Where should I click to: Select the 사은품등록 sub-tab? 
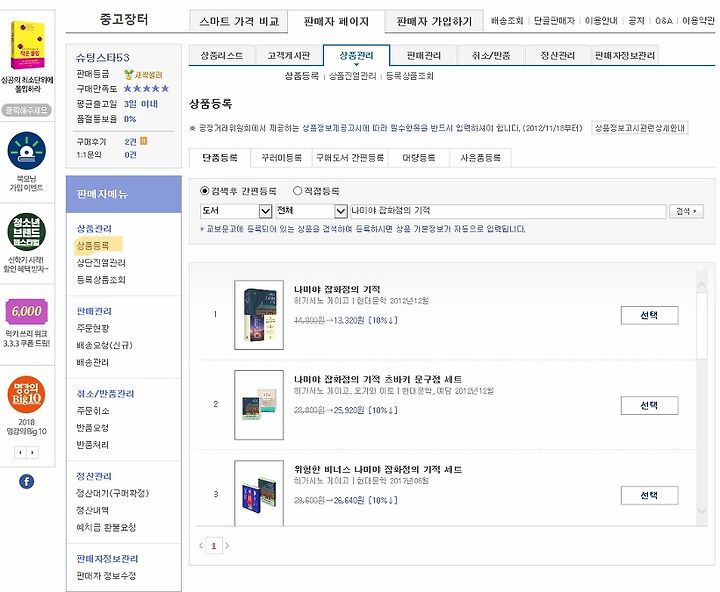point(480,158)
